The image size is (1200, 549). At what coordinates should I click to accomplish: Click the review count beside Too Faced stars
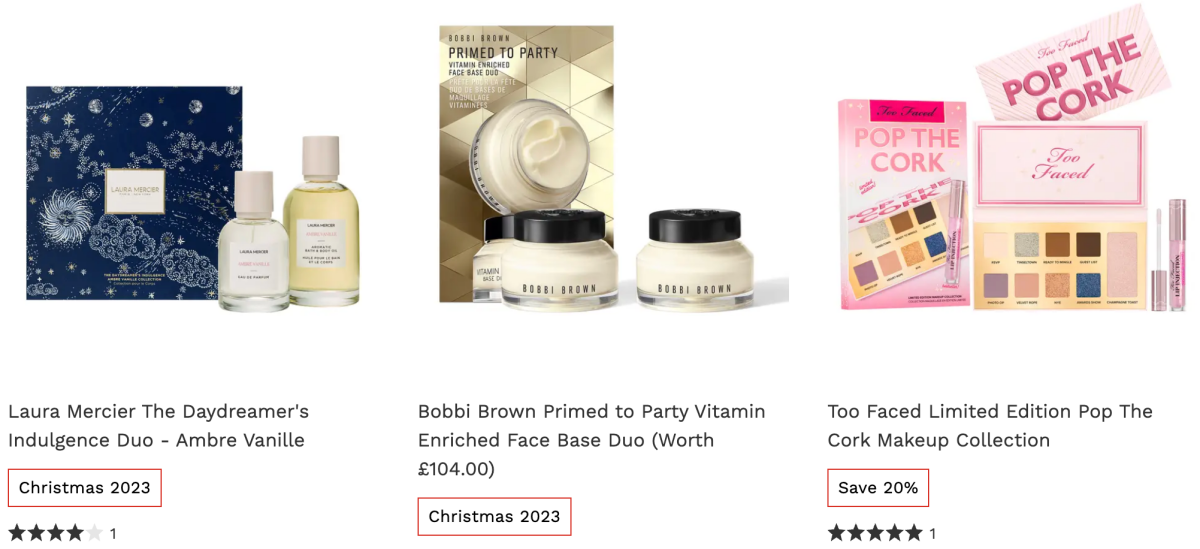click(933, 534)
